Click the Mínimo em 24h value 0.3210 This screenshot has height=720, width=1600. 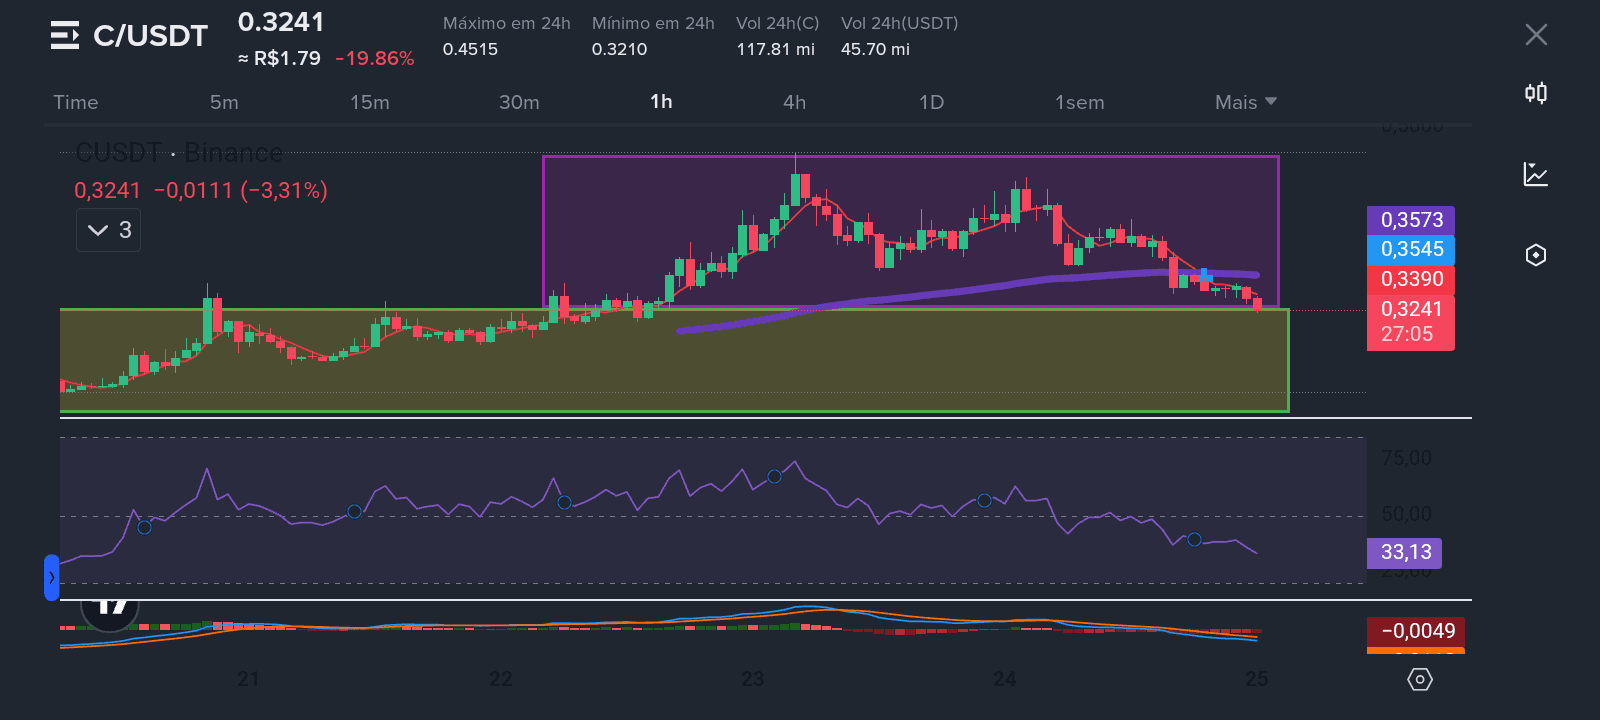[619, 49]
